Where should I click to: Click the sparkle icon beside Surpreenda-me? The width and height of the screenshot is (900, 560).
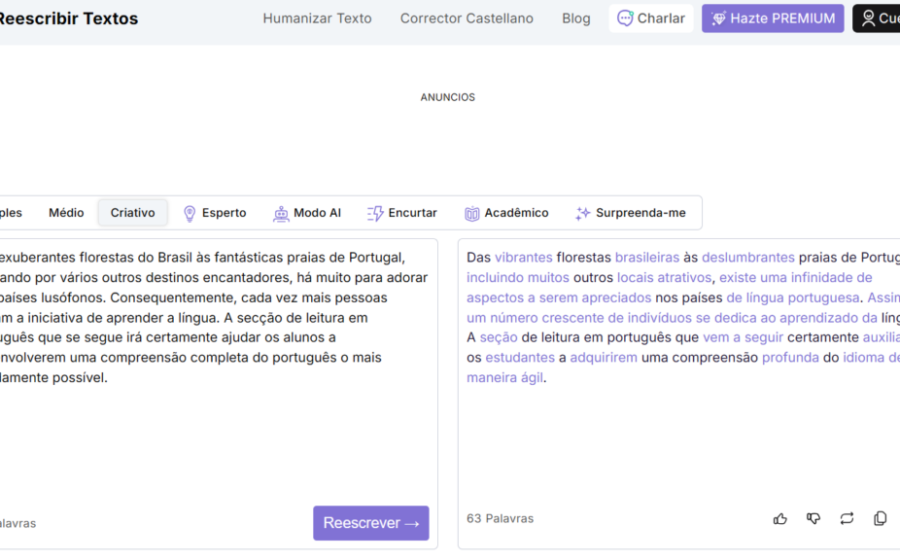coord(583,213)
